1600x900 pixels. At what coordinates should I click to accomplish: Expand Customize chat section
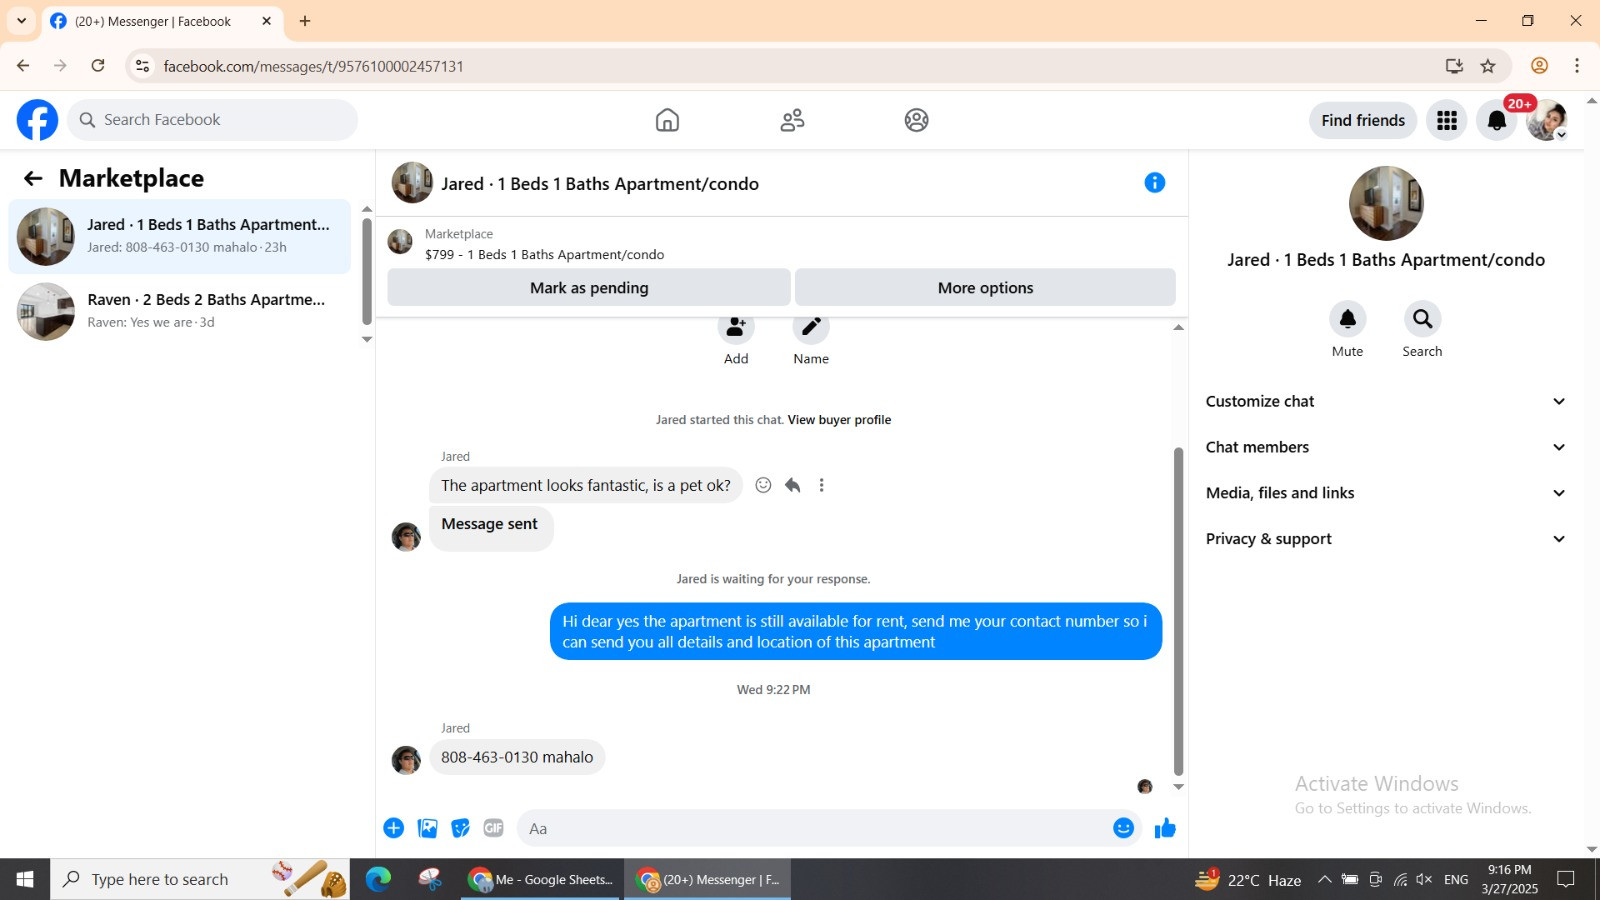(1385, 401)
